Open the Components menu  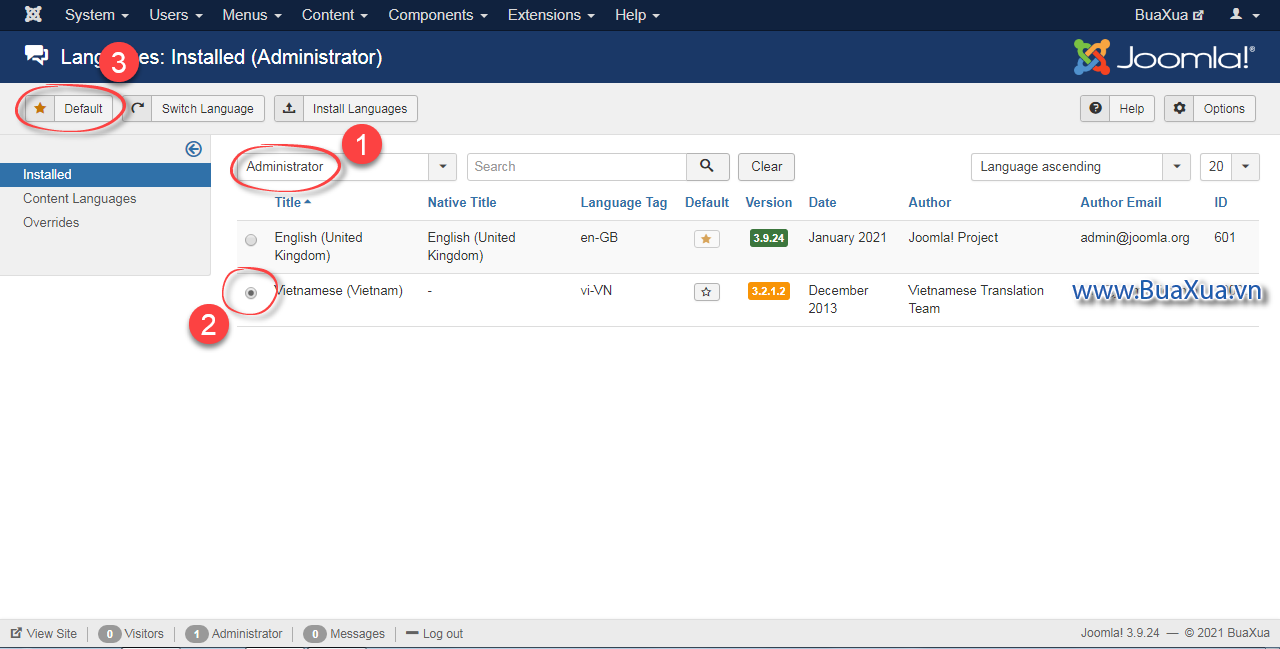[438, 15]
